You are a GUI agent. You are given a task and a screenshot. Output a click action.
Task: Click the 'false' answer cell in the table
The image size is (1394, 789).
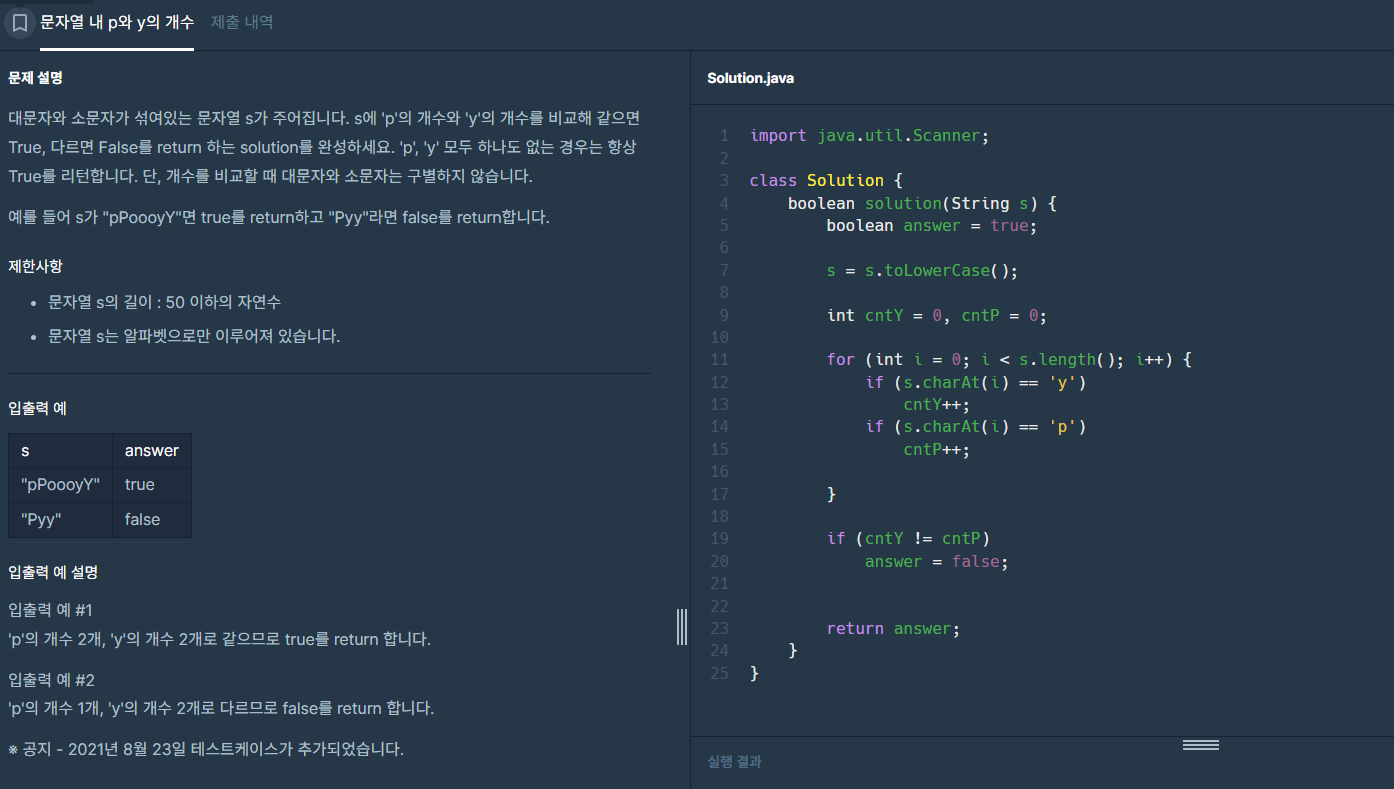tap(152, 520)
